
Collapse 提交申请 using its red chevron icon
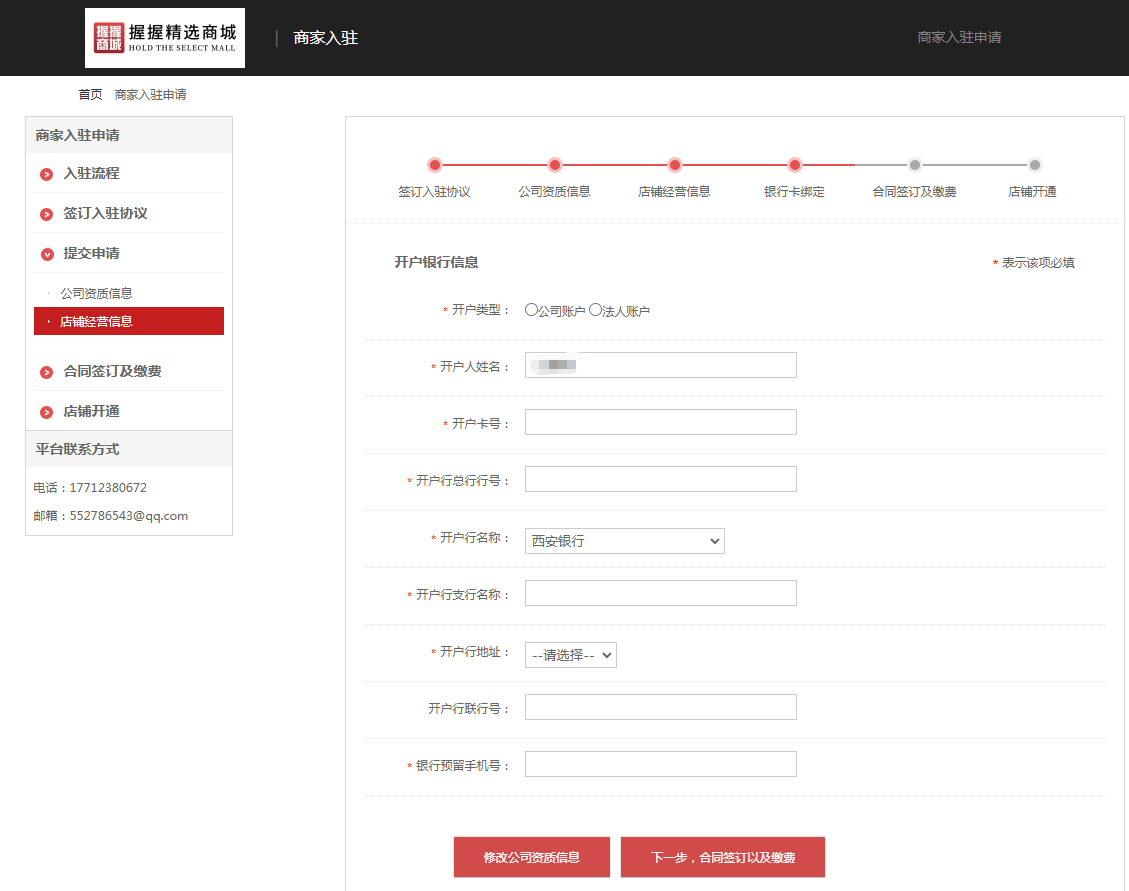tap(47, 254)
